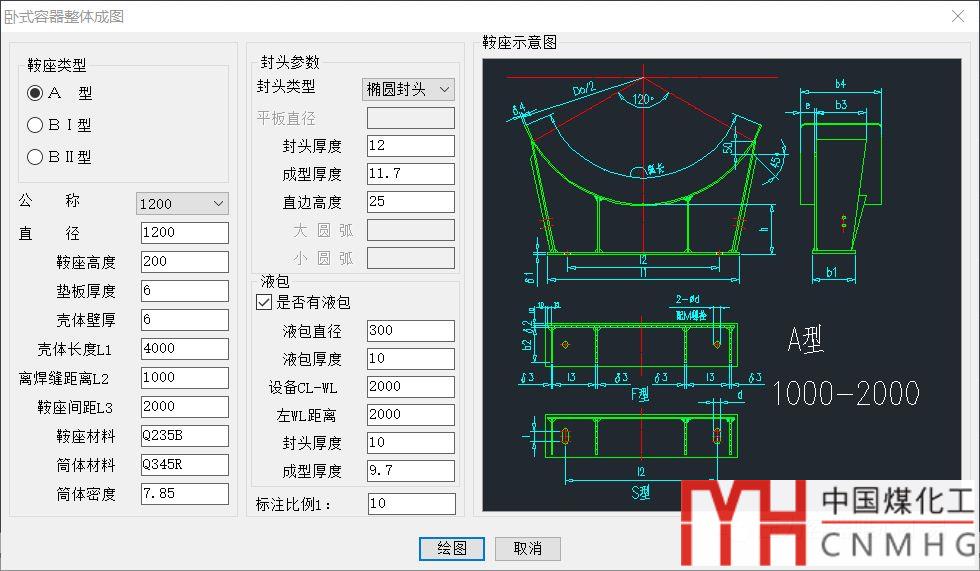
Task: Click the 鞍座材料 field showing Q235B
Action: 184,436
